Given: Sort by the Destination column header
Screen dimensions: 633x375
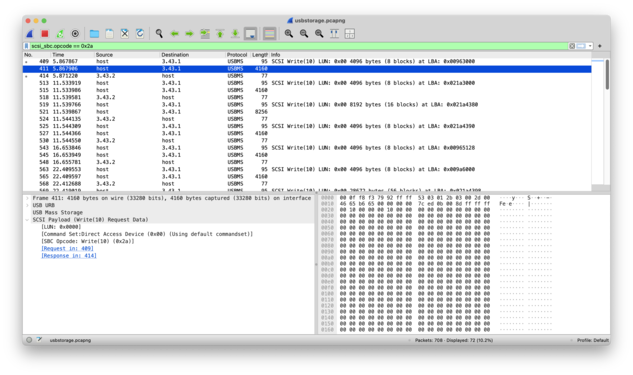Looking at the screenshot, I should click(193, 55).
